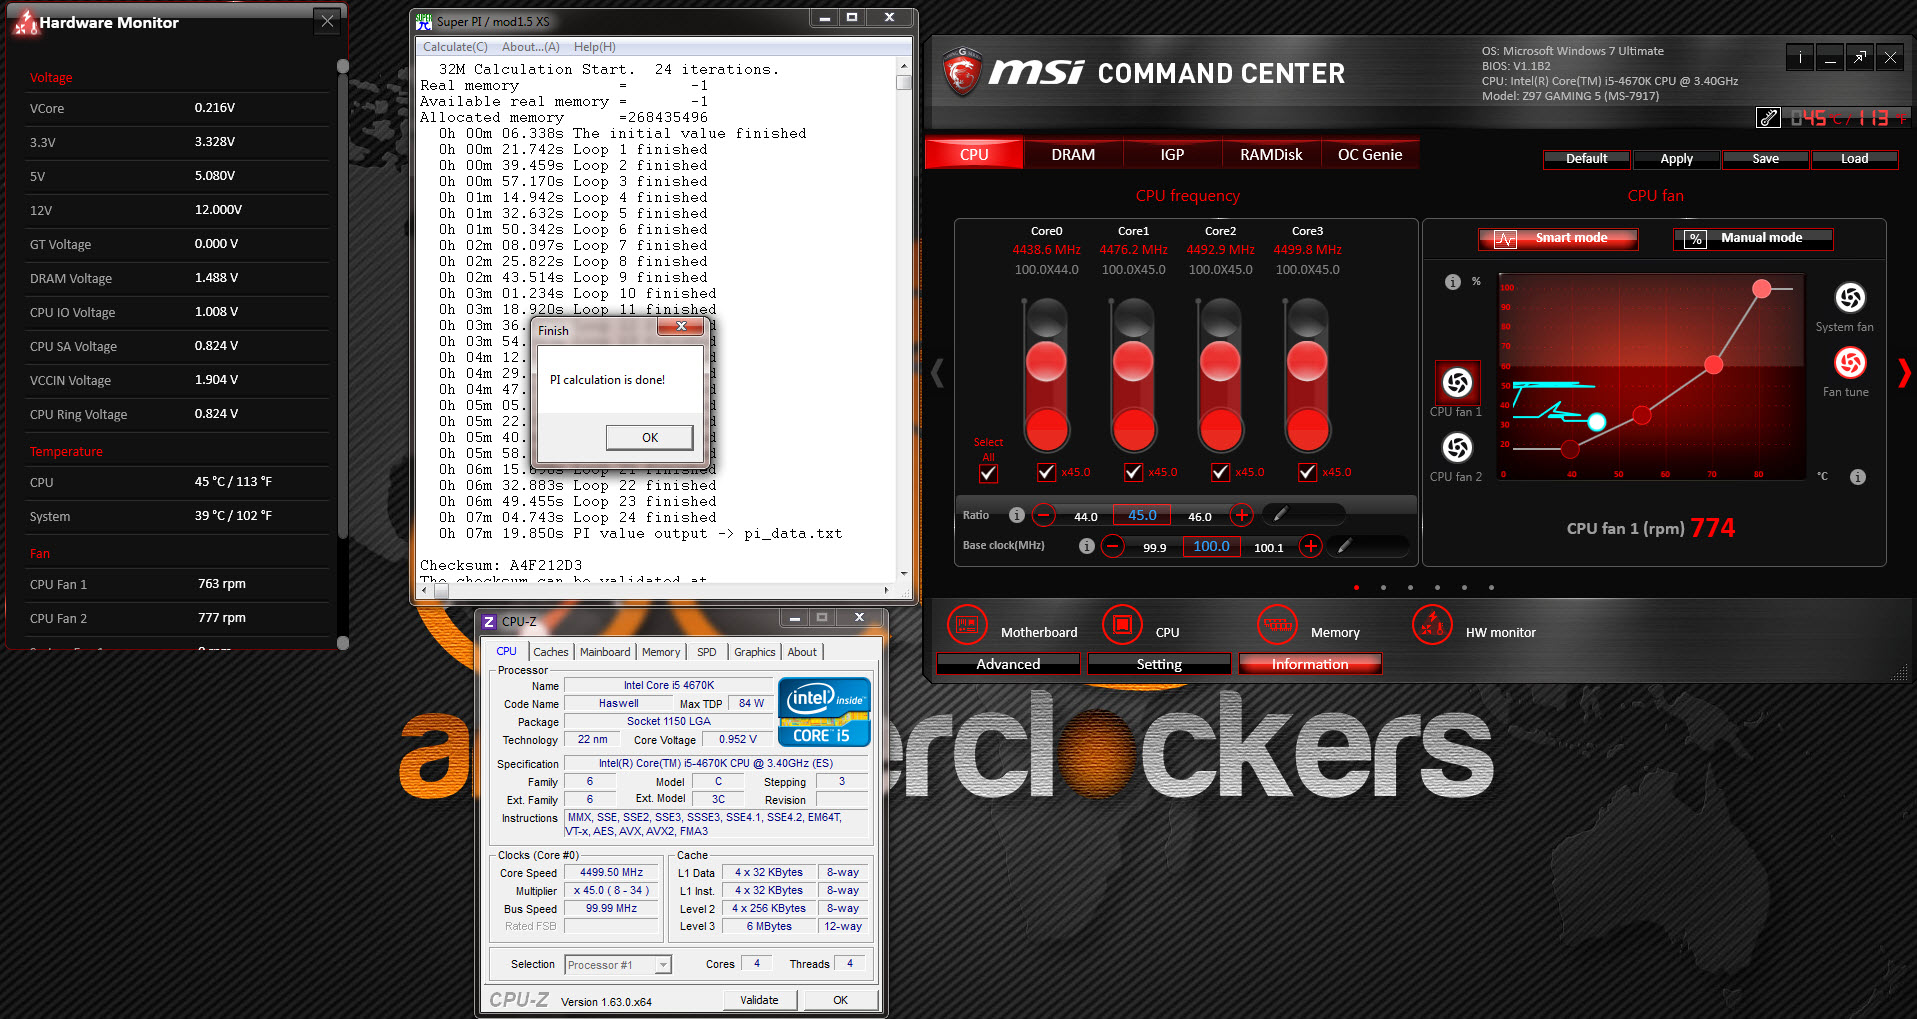Open the Processor #1 selection dropdown
This screenshot has height=1019, width=1917.
coord(663,965)
